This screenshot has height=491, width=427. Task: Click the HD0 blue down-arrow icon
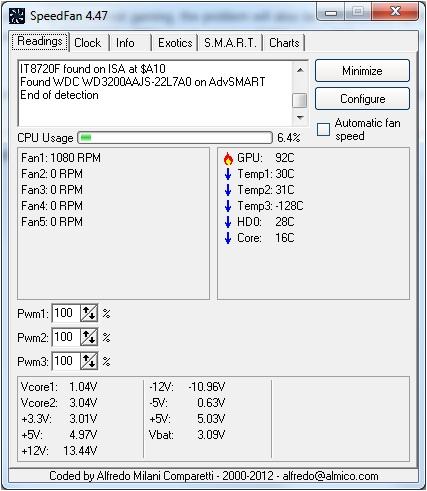pos(228,222)
